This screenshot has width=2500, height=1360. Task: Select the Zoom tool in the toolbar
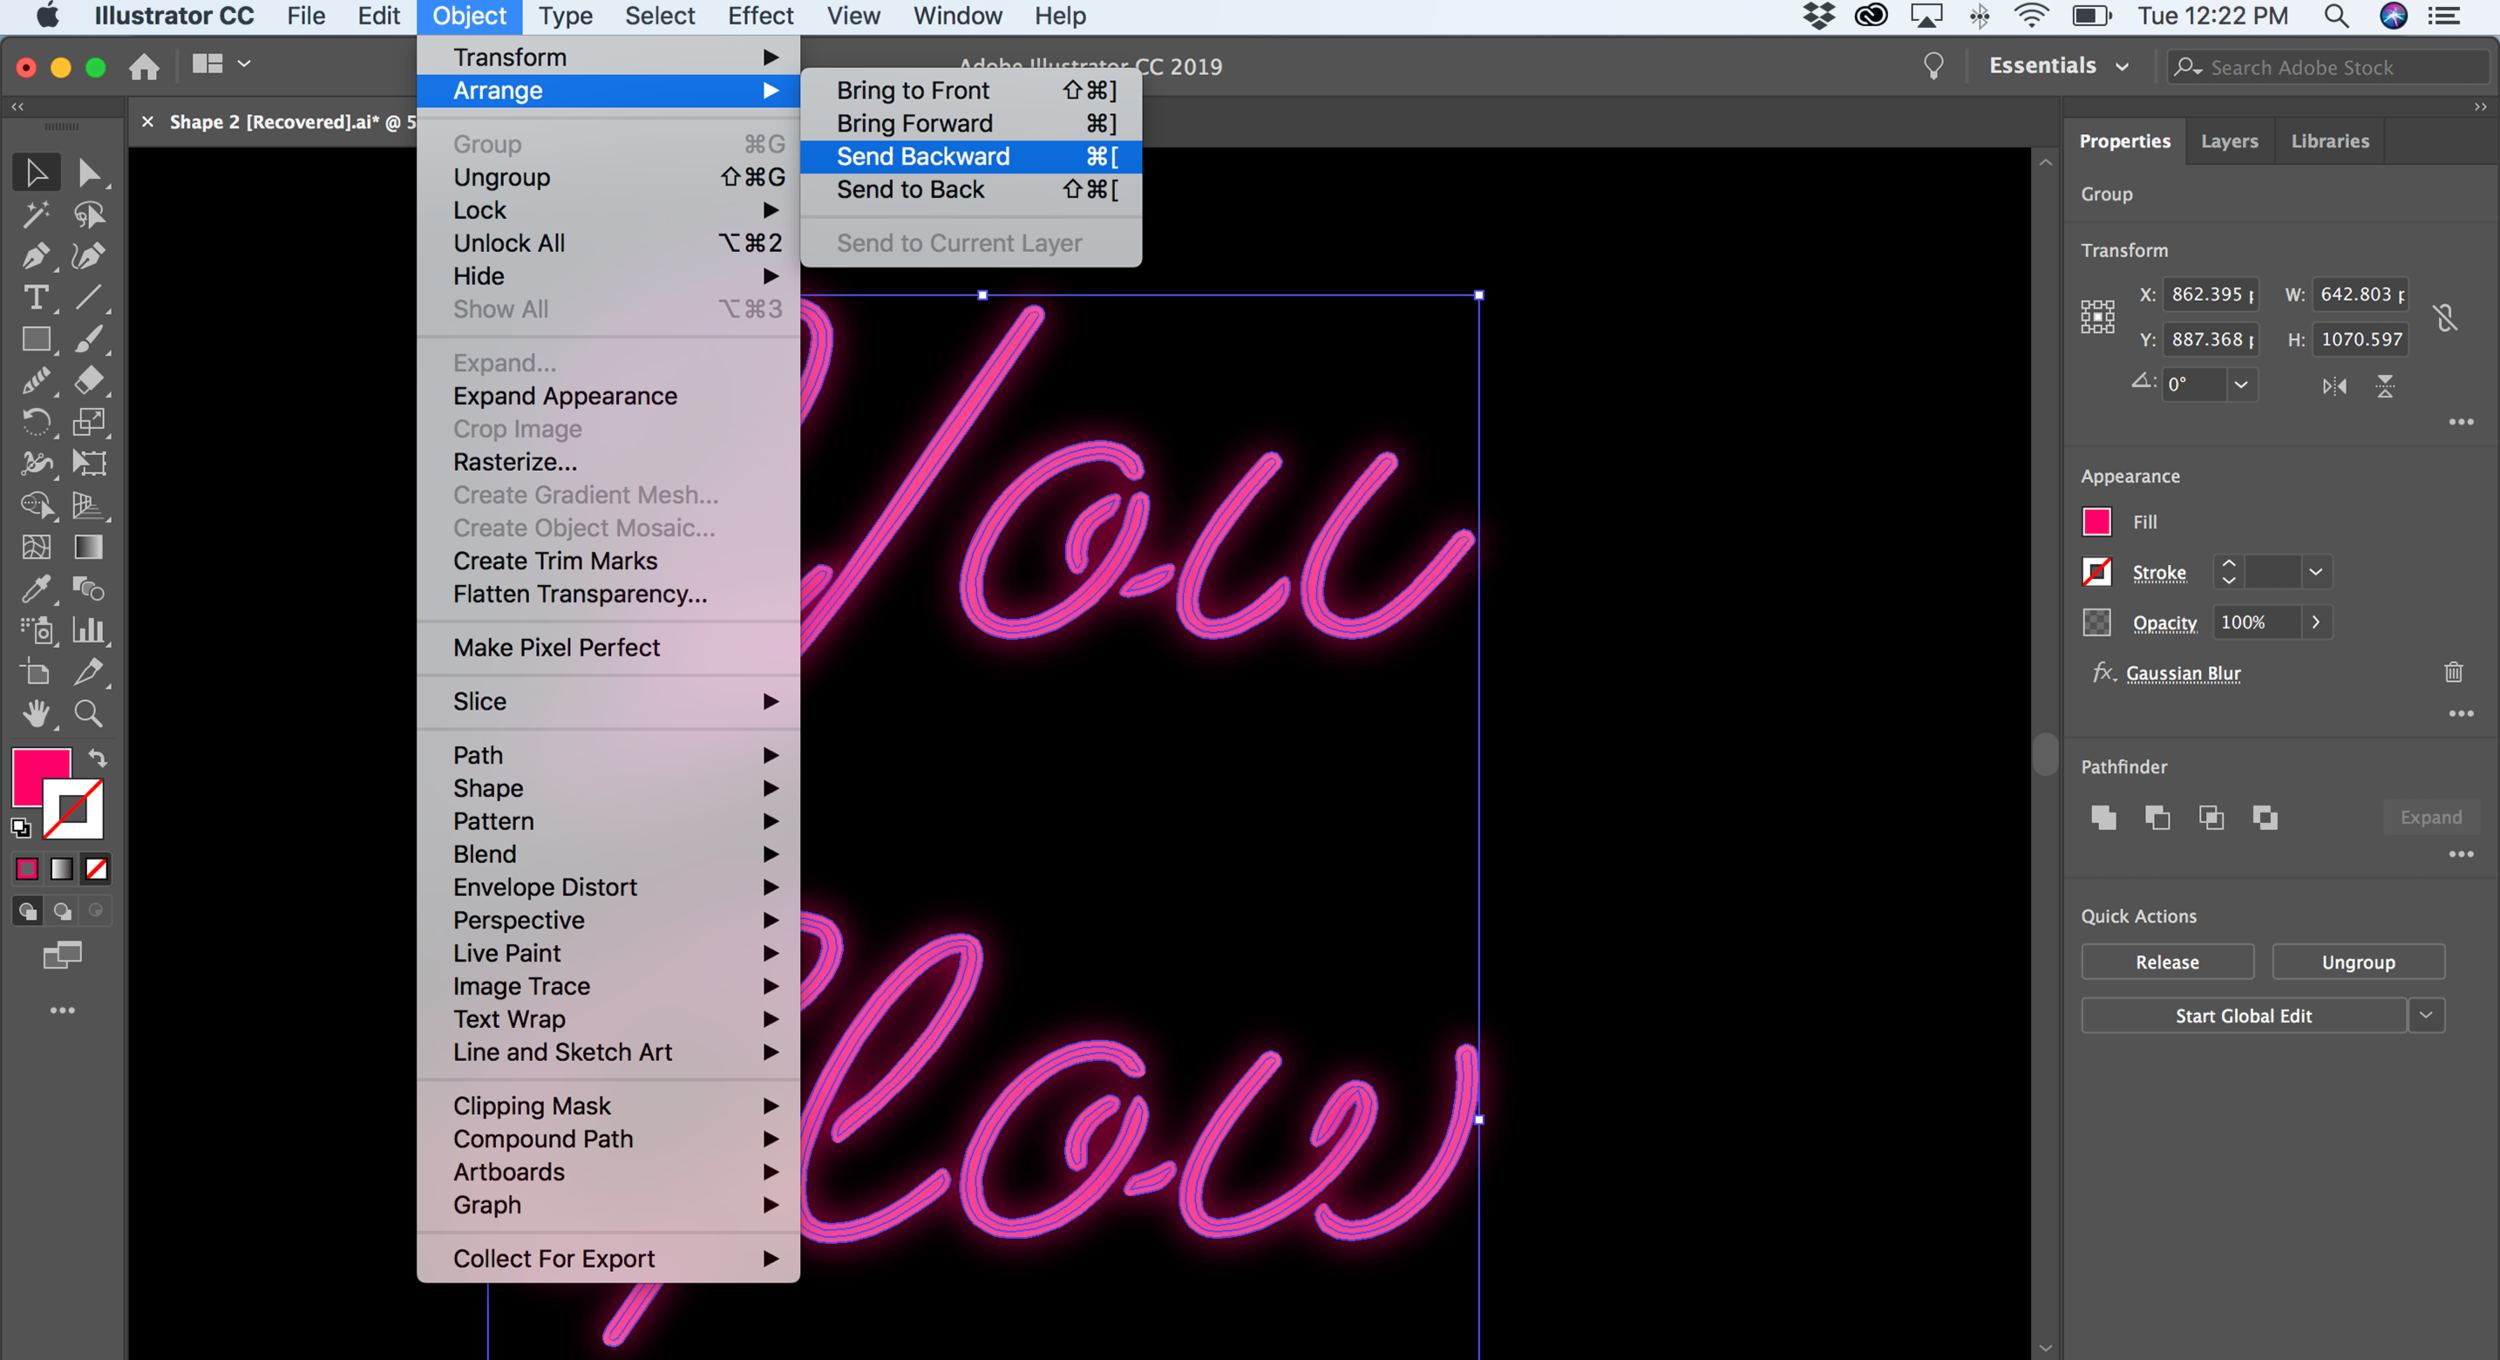pyautogui.click(x=88, y=713)
